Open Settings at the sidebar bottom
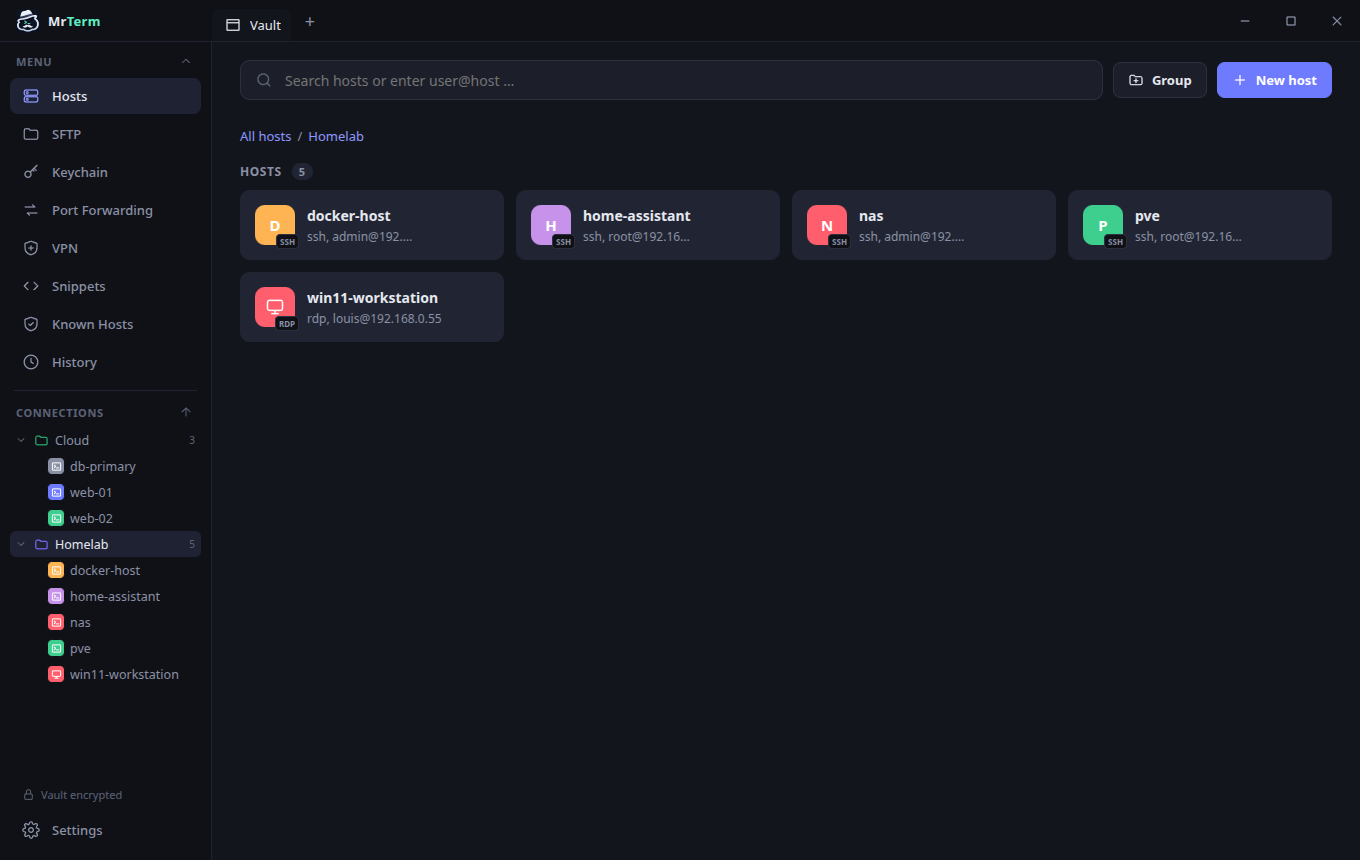 (105, 830)
